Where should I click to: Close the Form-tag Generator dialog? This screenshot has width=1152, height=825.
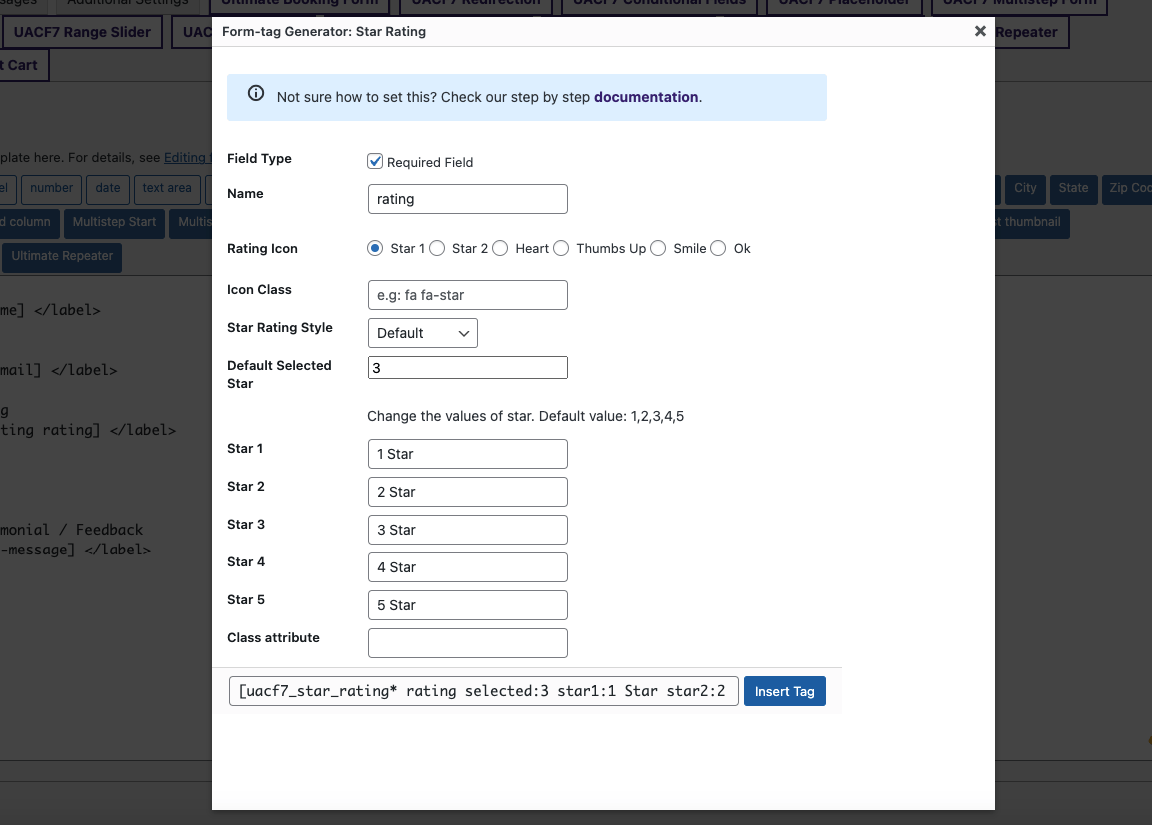click(979, 31)
